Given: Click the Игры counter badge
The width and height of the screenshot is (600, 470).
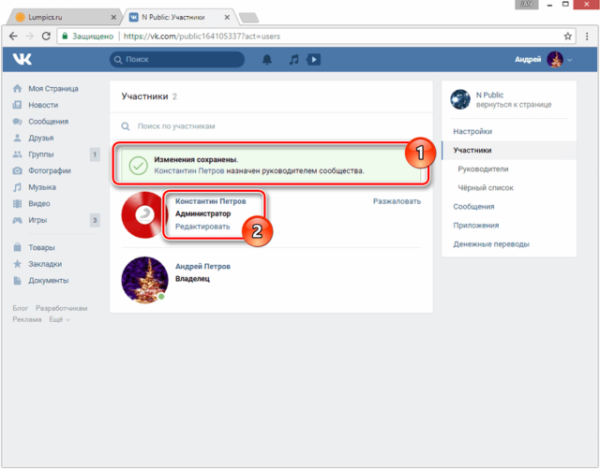Looking at the screenshot, I should click(x=95, y=220).
